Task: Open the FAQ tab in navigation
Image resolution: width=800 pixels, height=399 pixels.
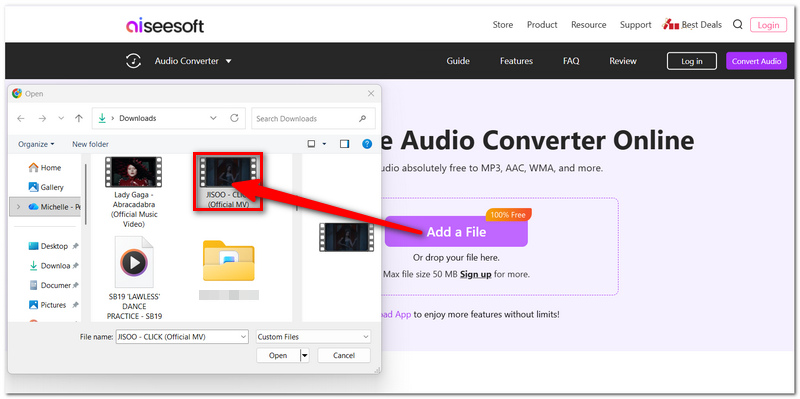Action: 571,61
